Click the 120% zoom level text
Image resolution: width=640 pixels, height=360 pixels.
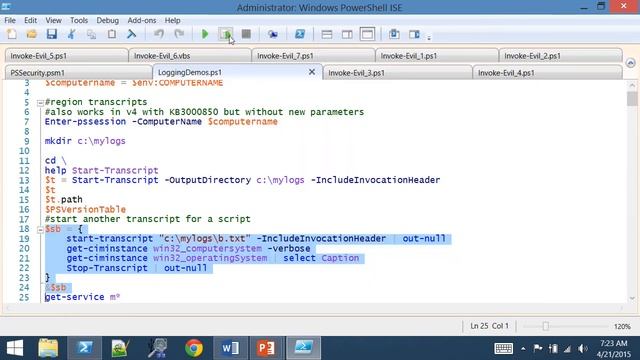[x=622, y=327]
